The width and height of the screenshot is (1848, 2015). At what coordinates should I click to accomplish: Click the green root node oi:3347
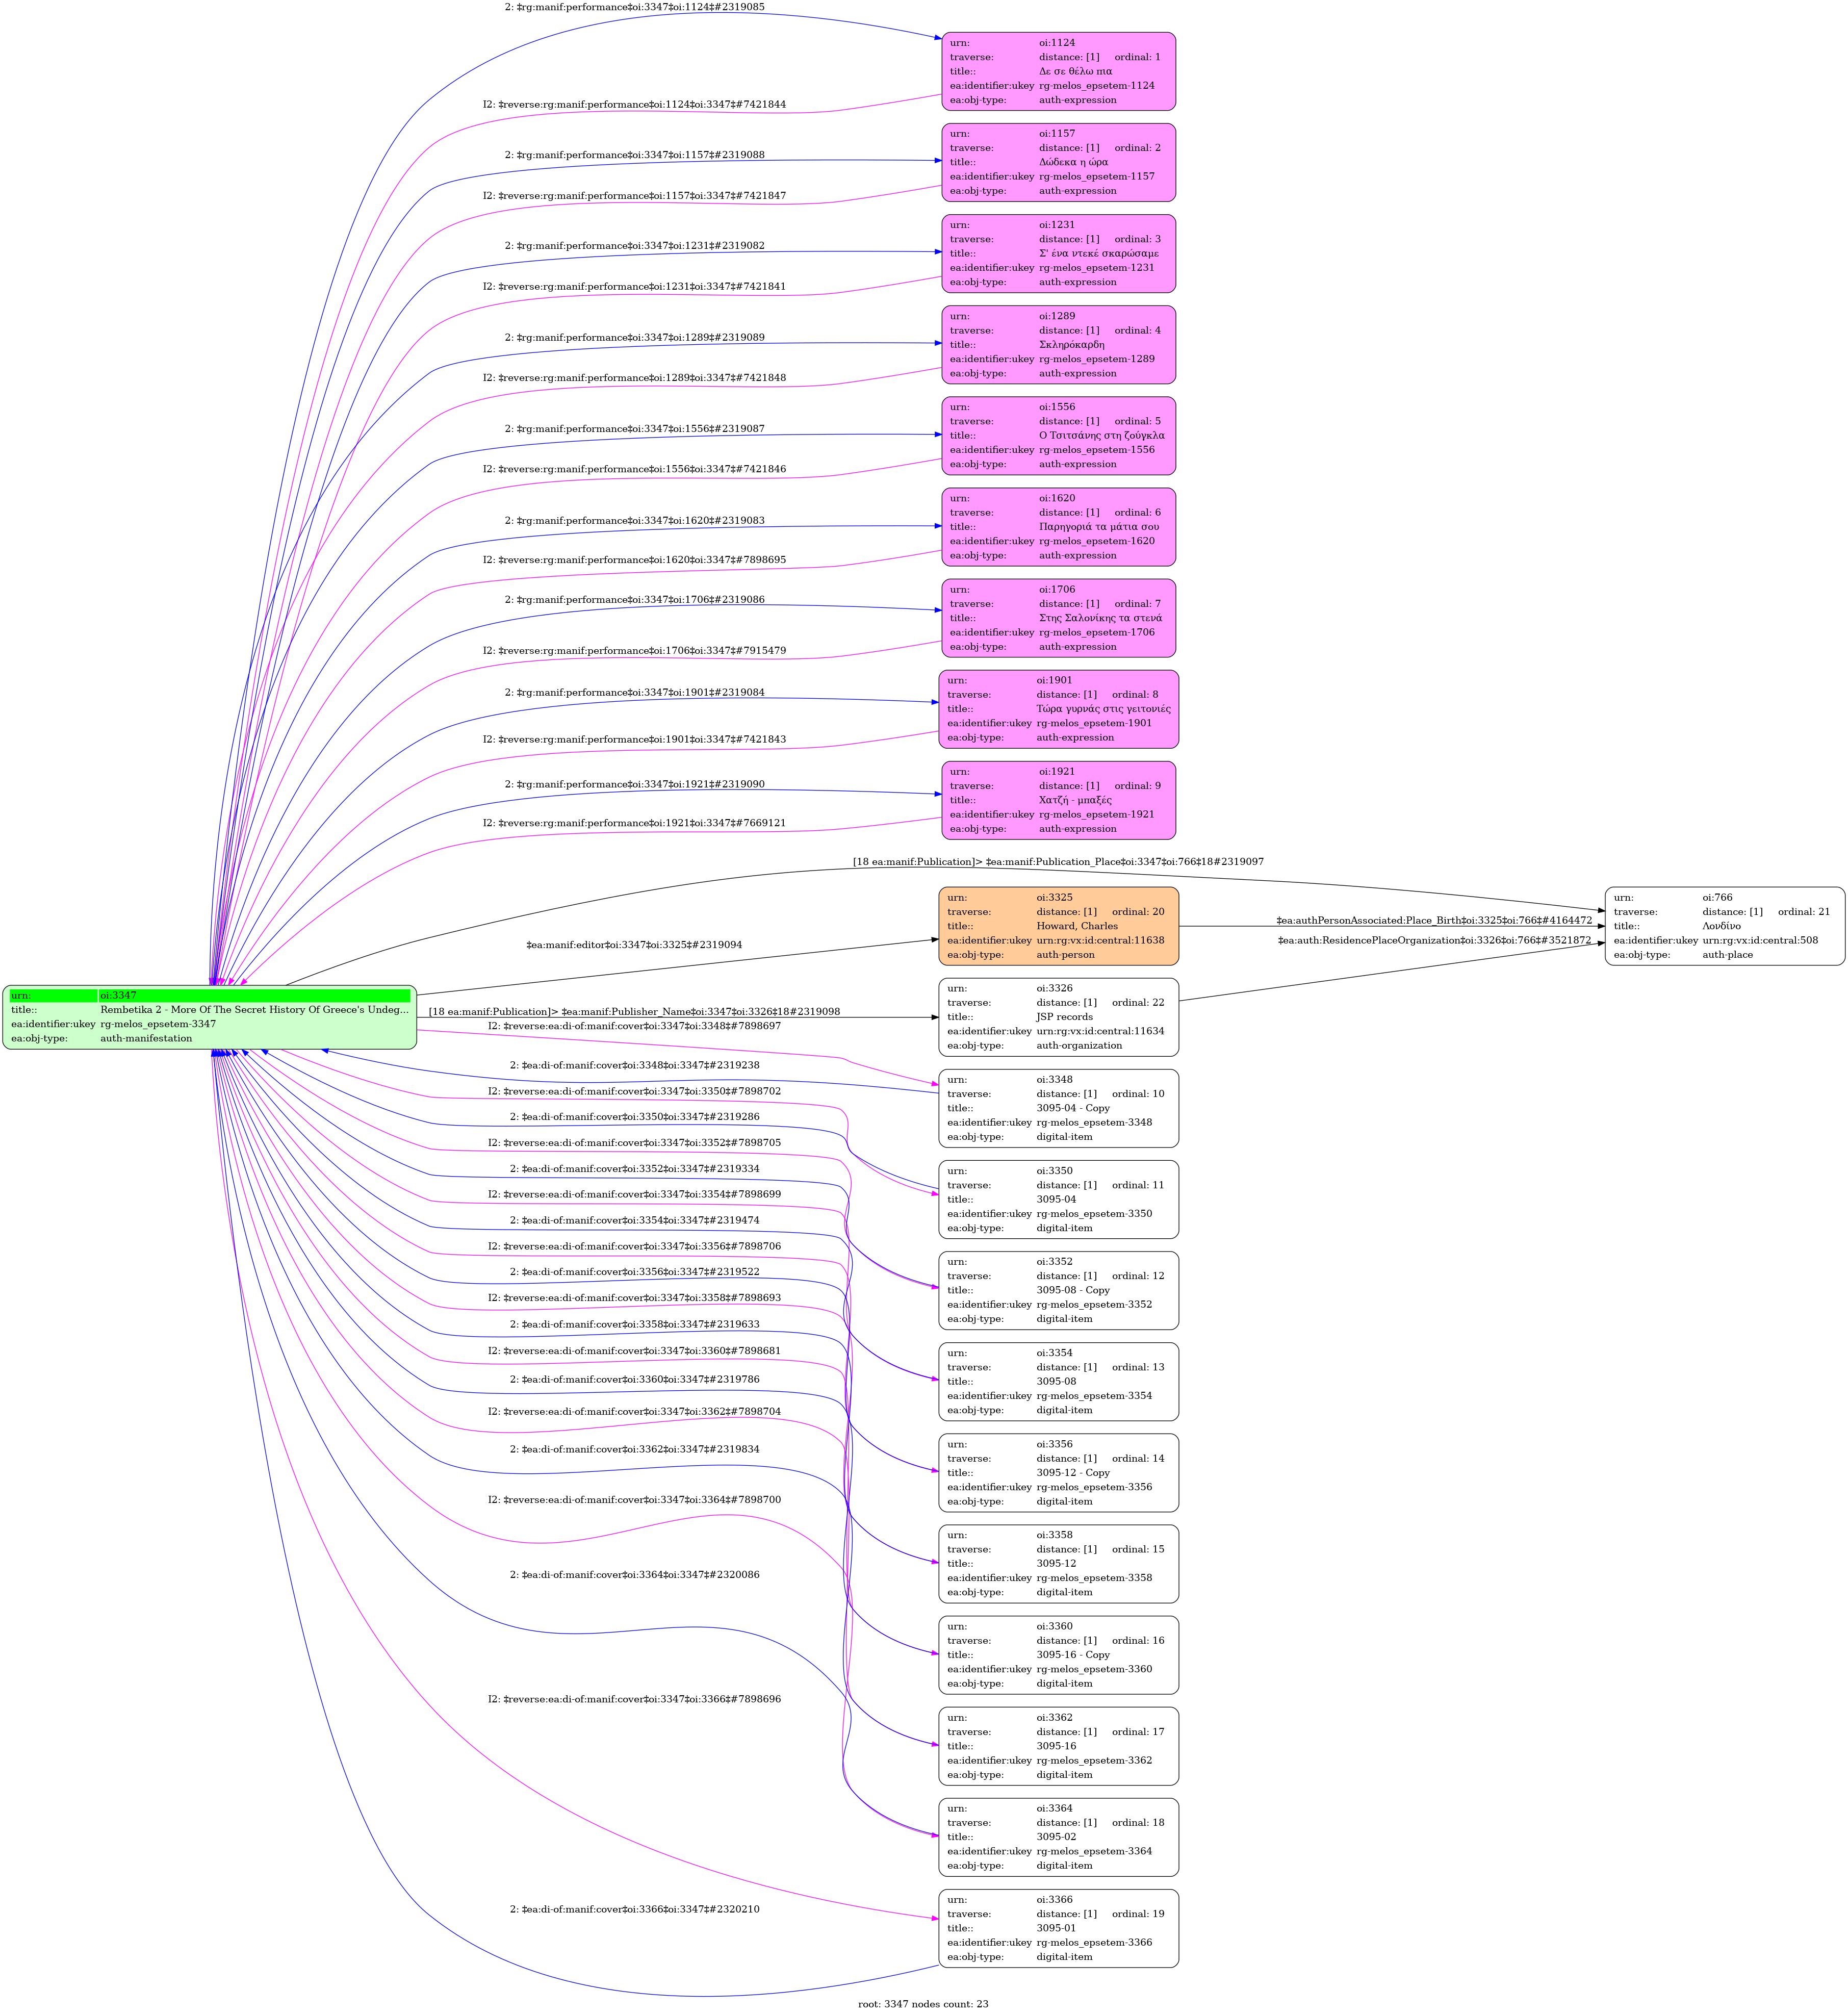point(209,1016)
